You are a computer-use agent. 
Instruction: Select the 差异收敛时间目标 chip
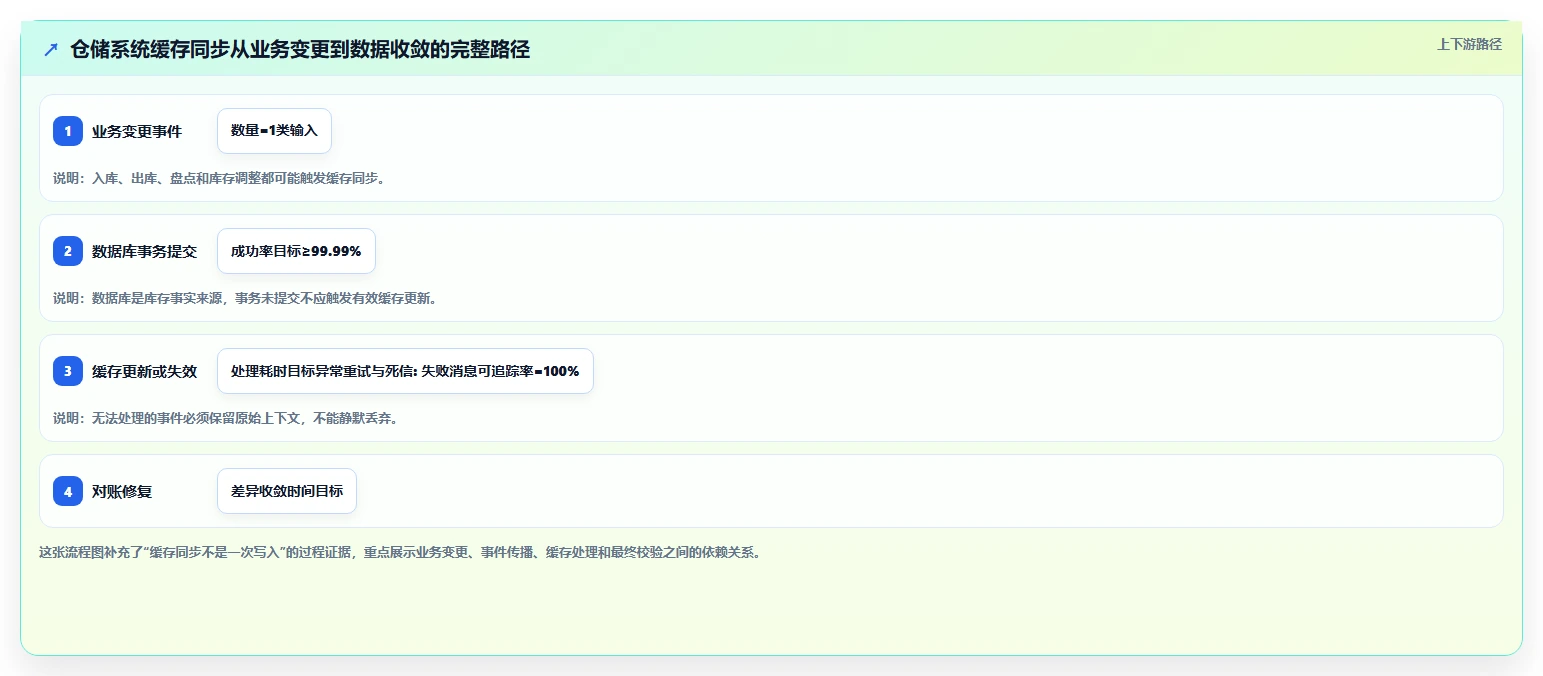[x=287, y=491]
